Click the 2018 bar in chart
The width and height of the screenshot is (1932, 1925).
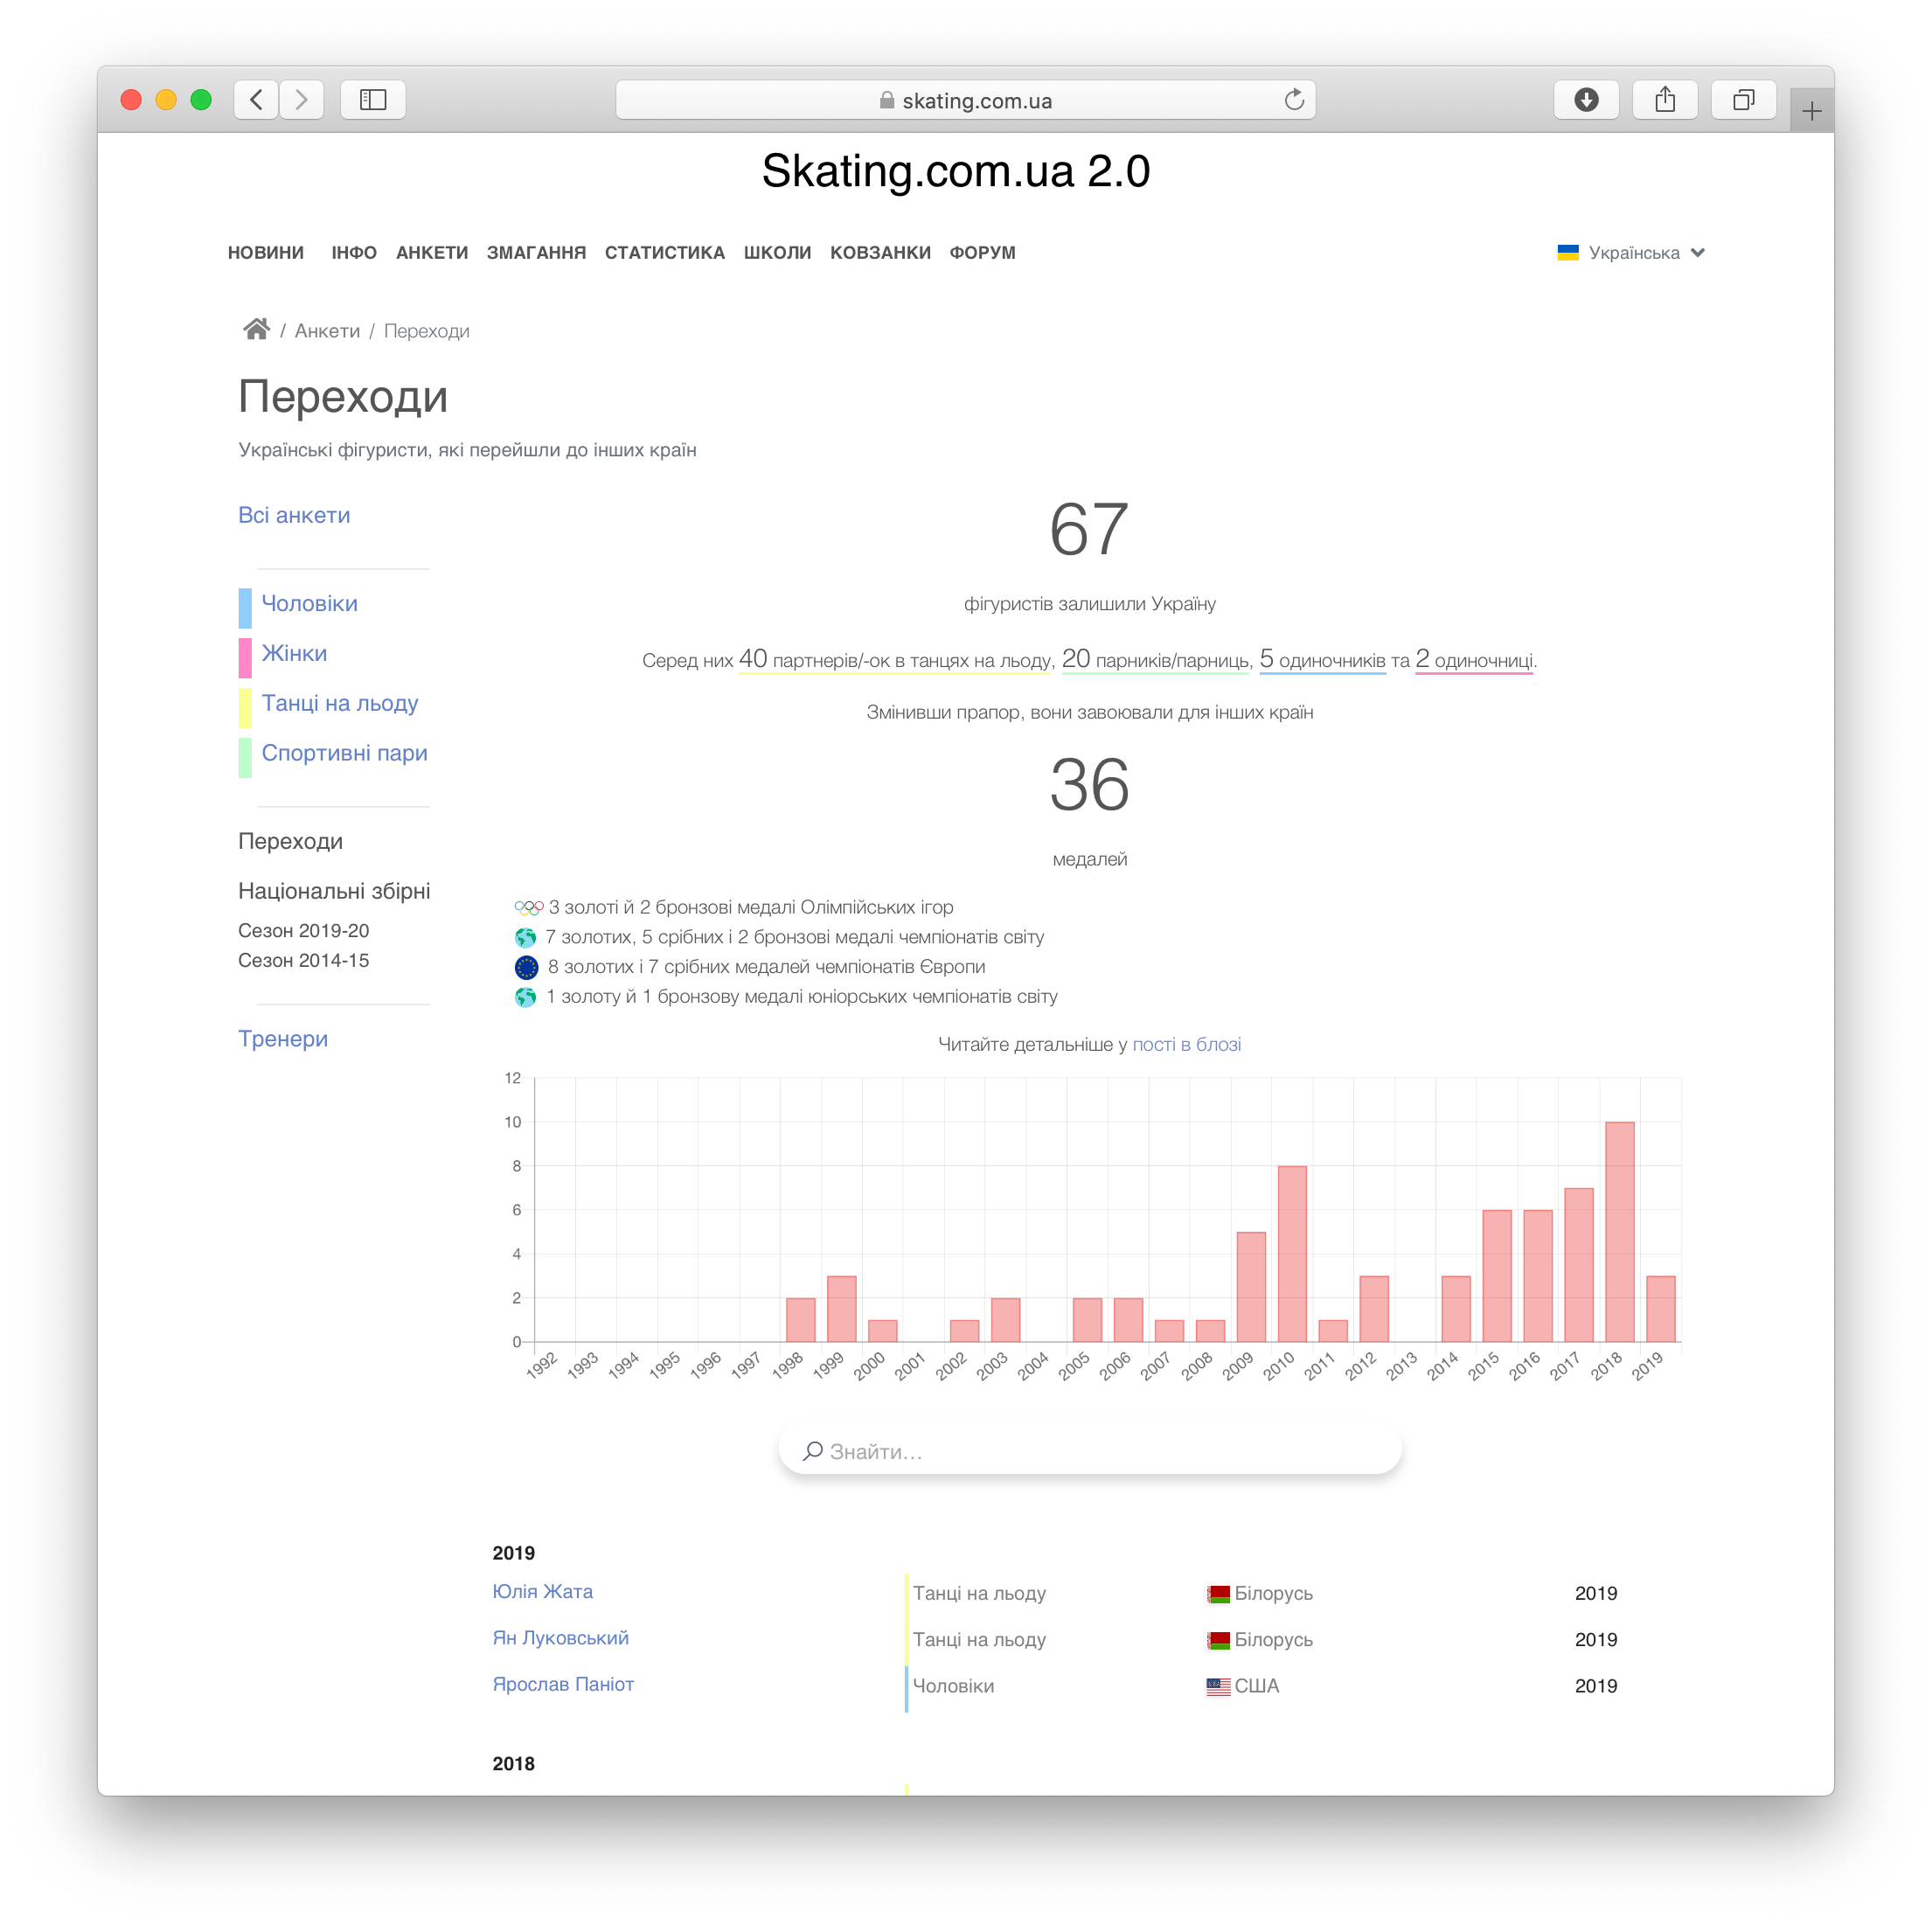click(1619, 1231)
